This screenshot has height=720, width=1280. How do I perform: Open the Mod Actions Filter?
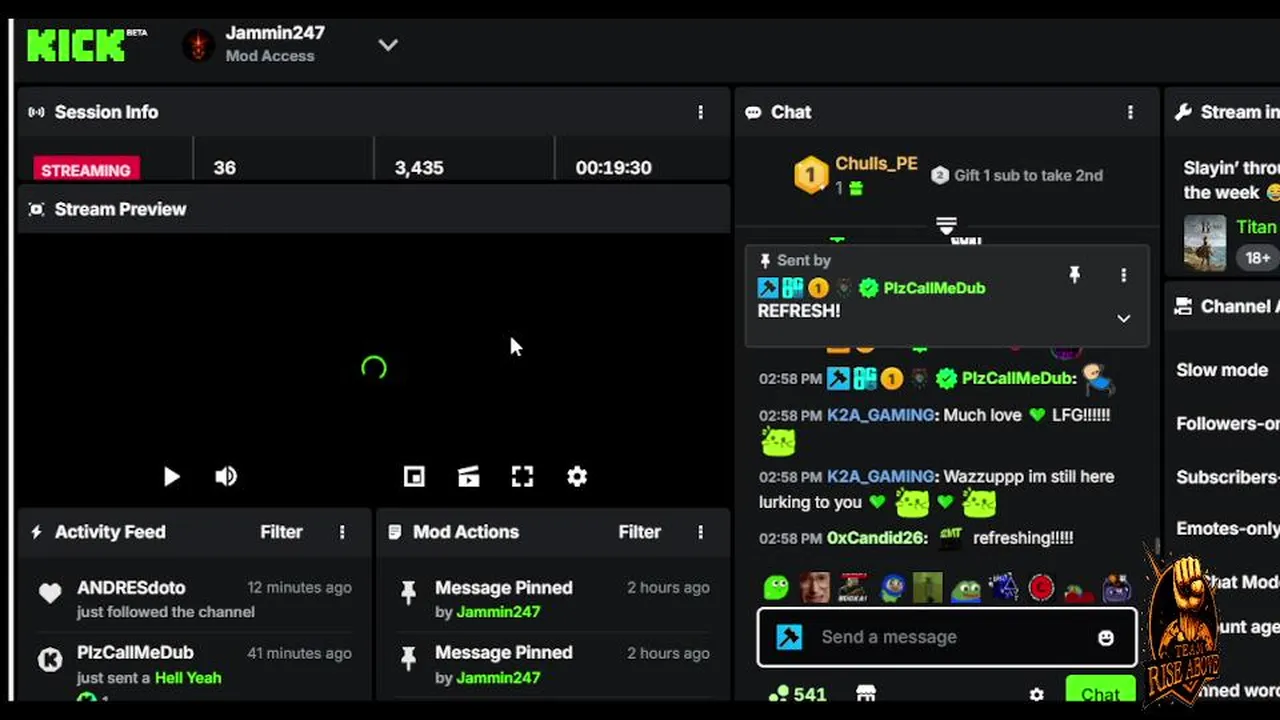[x=639, y=532]
